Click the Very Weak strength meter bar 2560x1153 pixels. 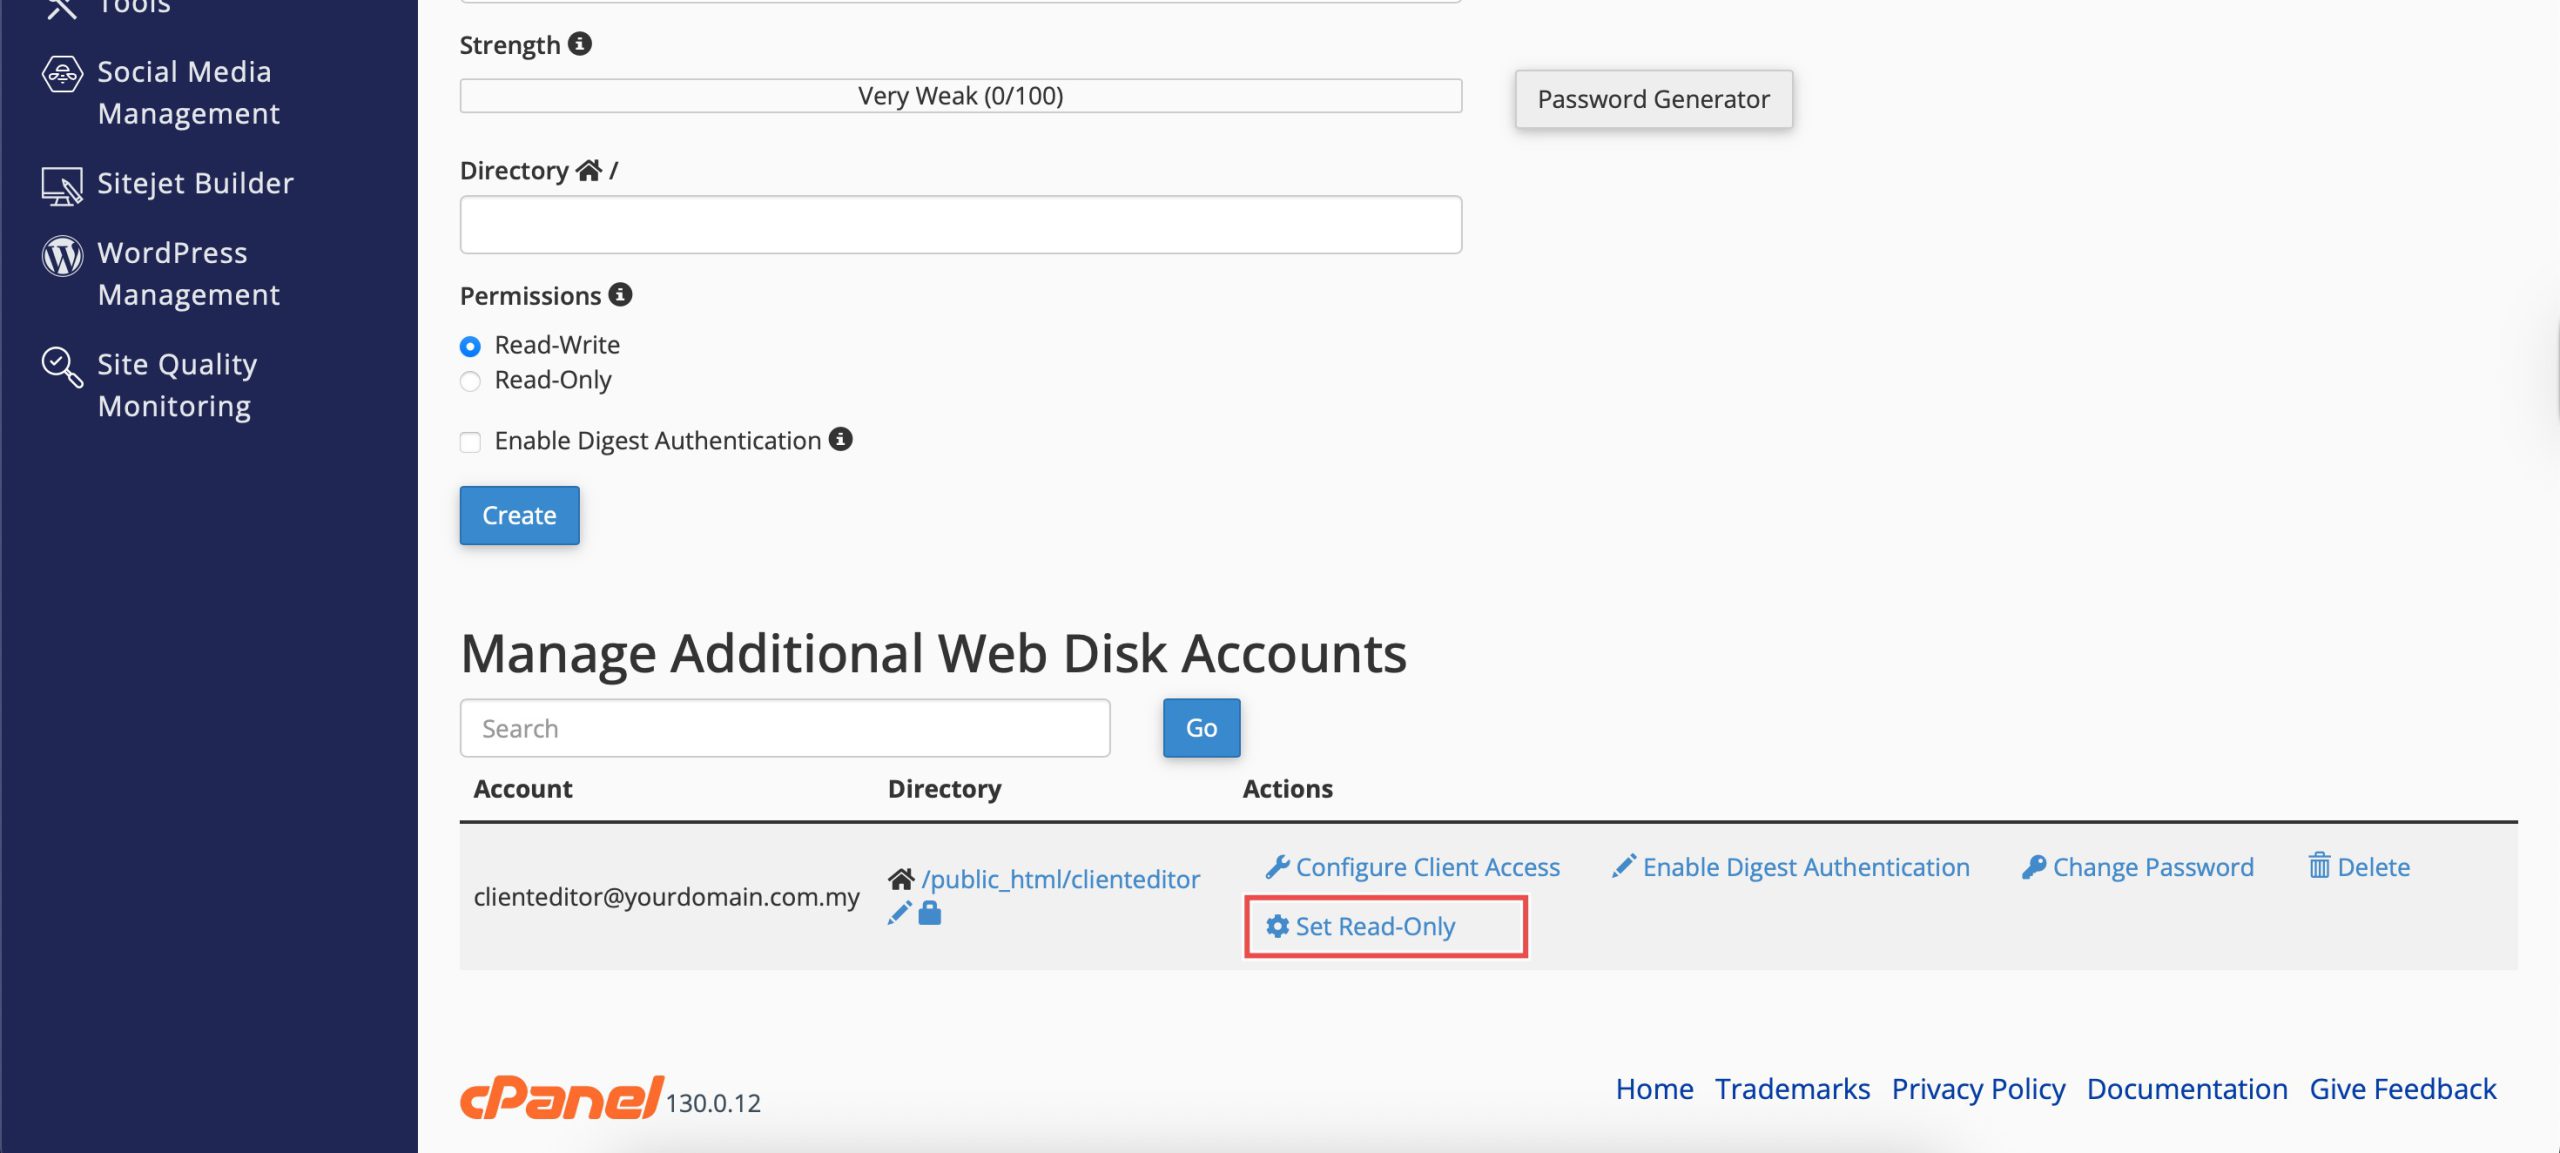tap(960, 96)
